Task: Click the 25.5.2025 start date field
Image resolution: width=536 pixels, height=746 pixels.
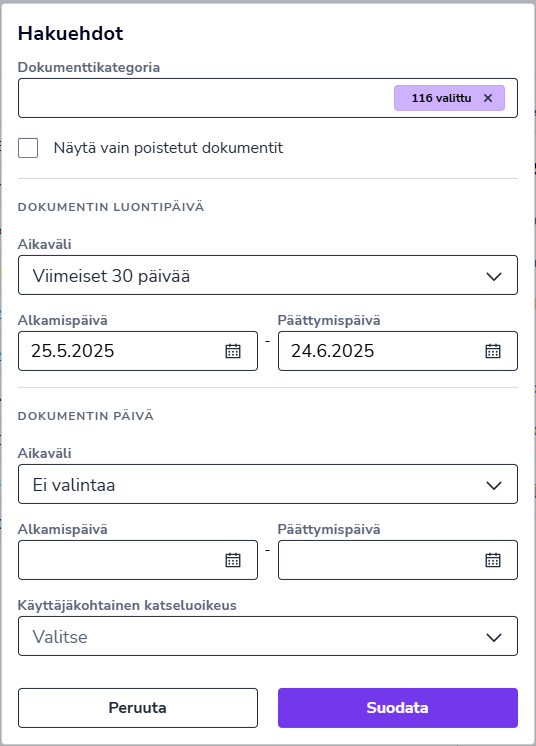Action: 138,351
